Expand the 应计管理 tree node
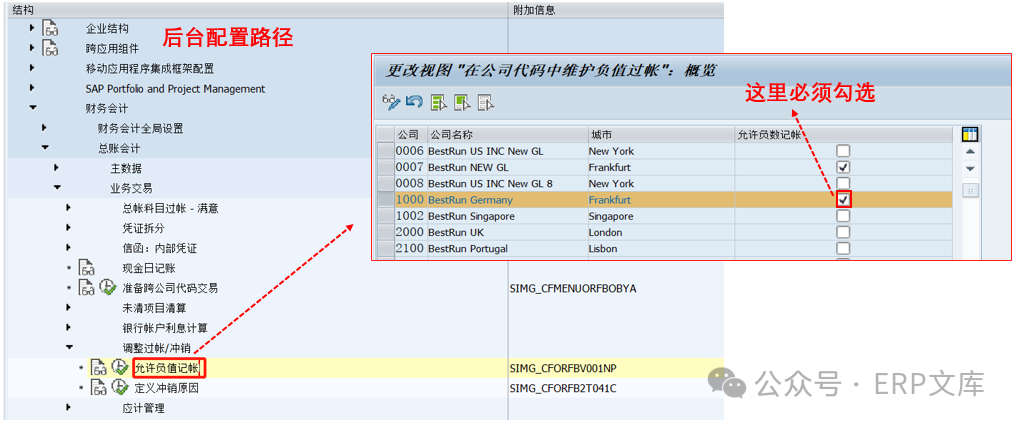This screenshot has width=1017, height=425. [68, 408]
